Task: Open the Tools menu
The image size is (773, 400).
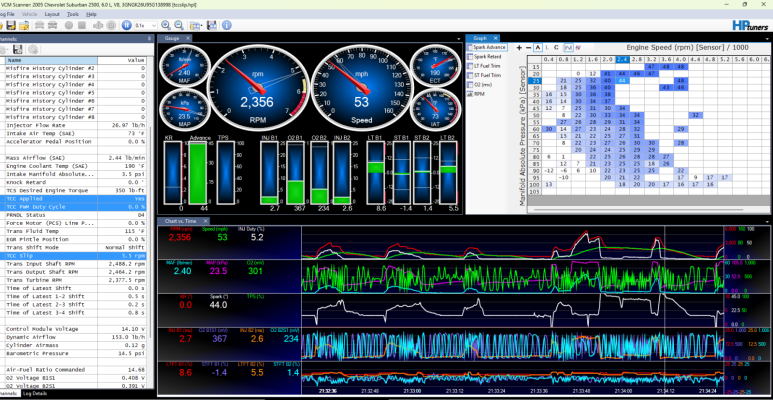Action: click(73, 14)
